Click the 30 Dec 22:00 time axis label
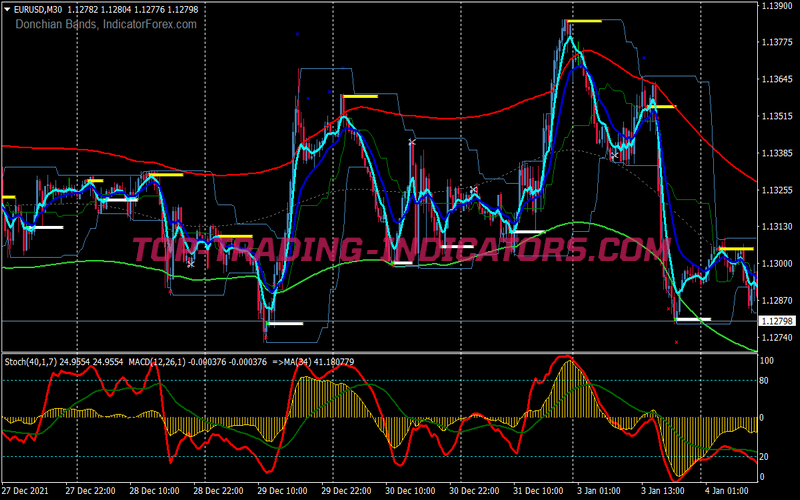Image resolution: width=800 pixels, height=500 pixels. click(474, 491)
